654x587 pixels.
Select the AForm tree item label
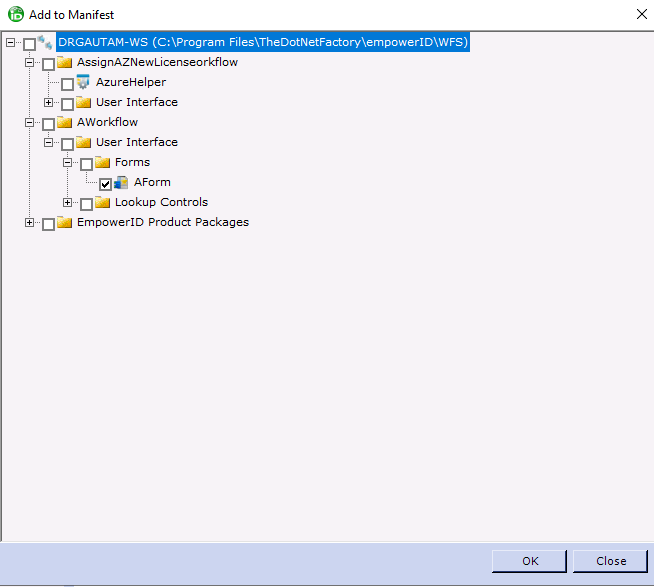click(152, 183)
